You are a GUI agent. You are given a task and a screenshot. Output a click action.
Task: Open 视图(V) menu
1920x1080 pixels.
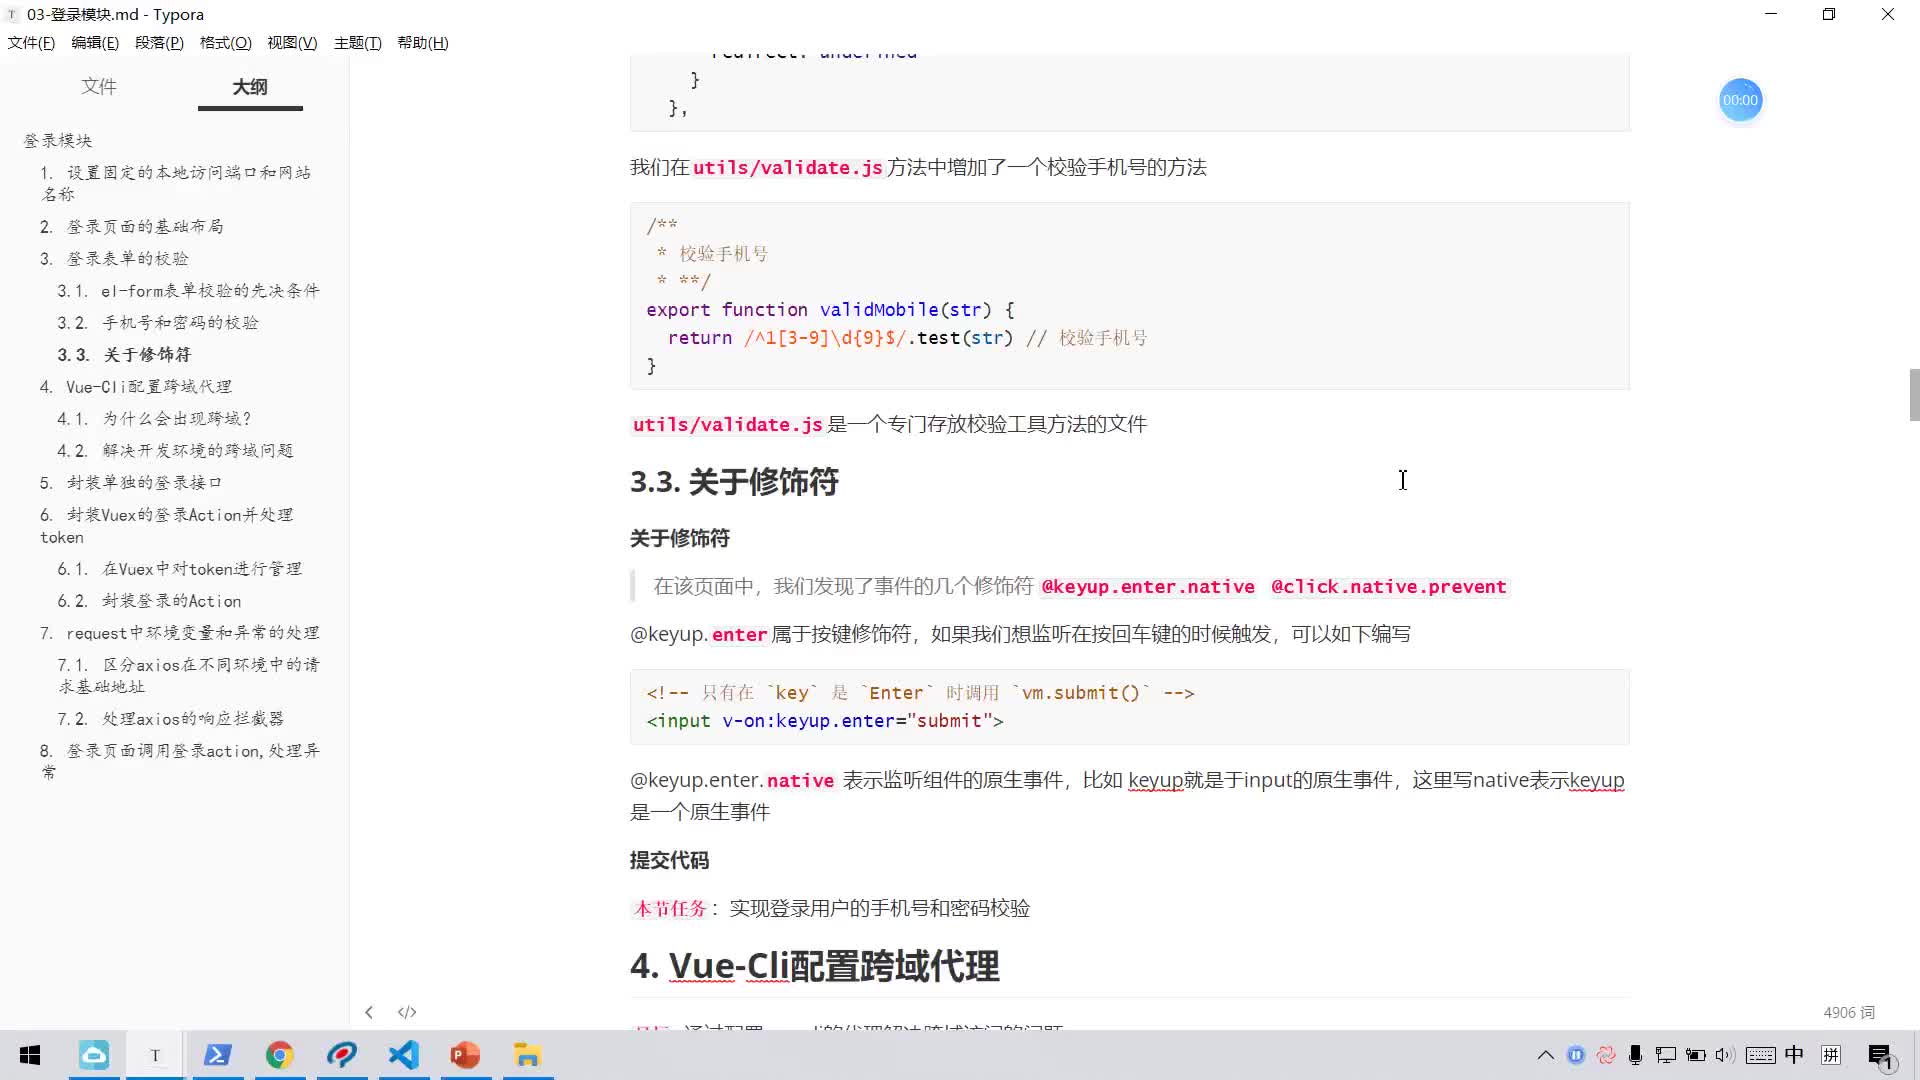pos(292,42)
